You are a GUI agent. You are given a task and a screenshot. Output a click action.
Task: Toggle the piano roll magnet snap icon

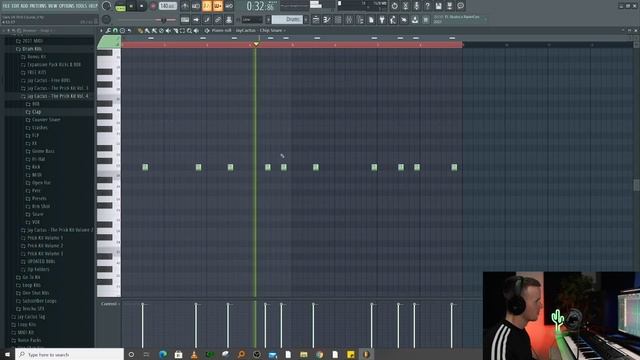coord(115,31)
